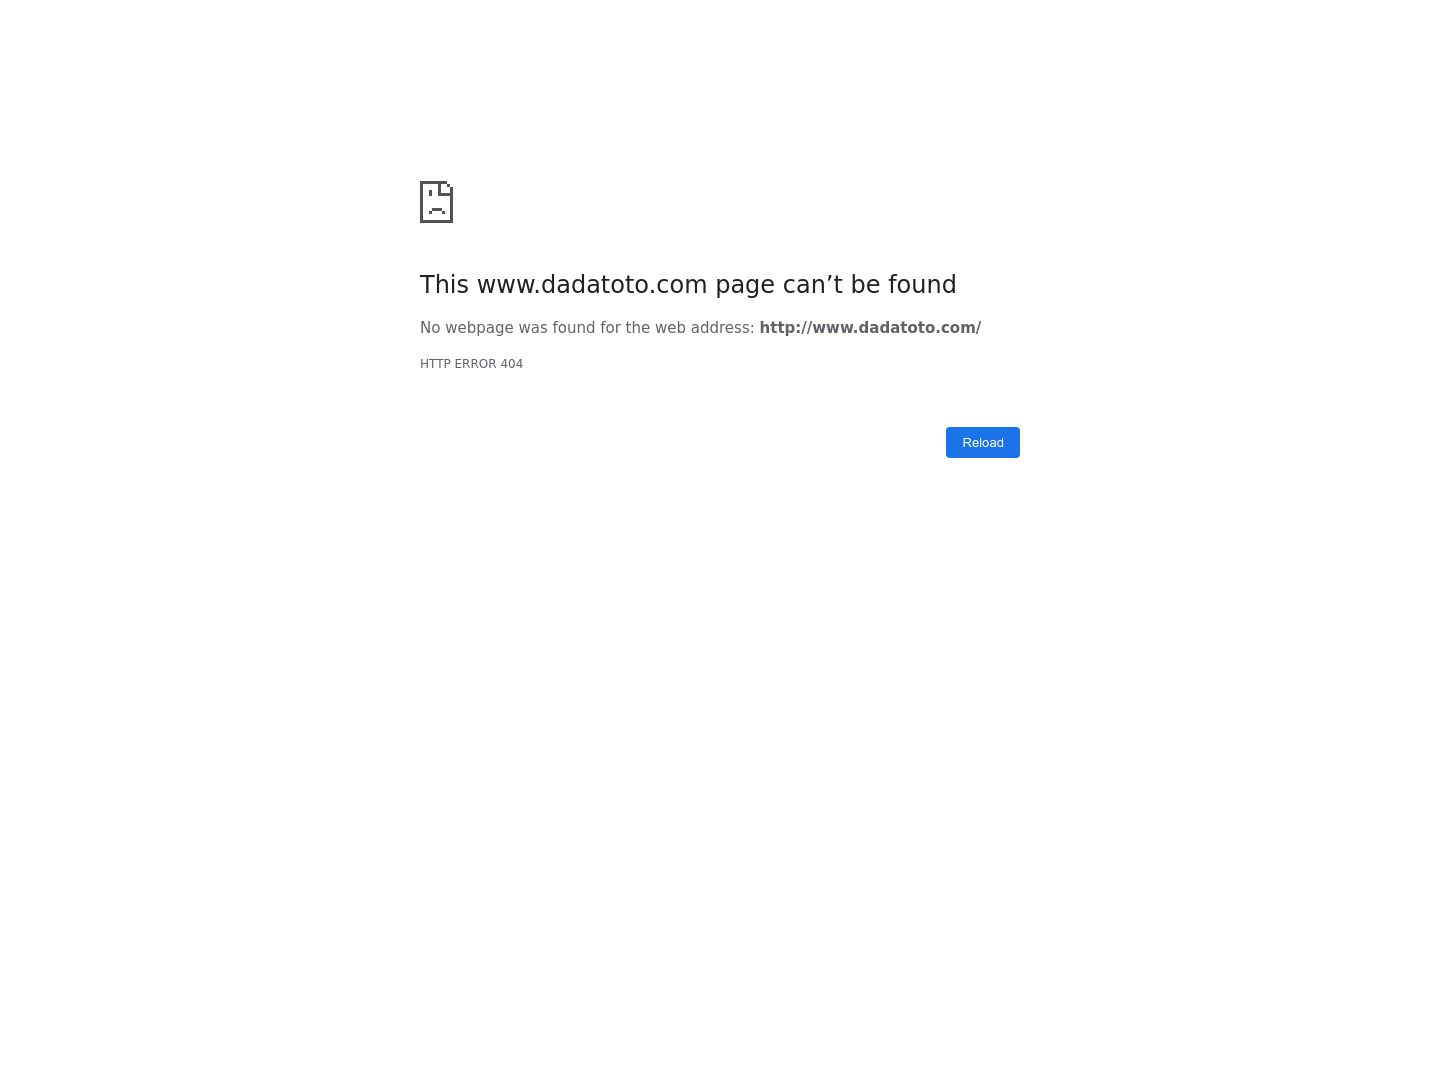The width and height of the screenshot is (1440, 1080).
Task: Click the page can't be found heading
Action: [x=688, y=285]
